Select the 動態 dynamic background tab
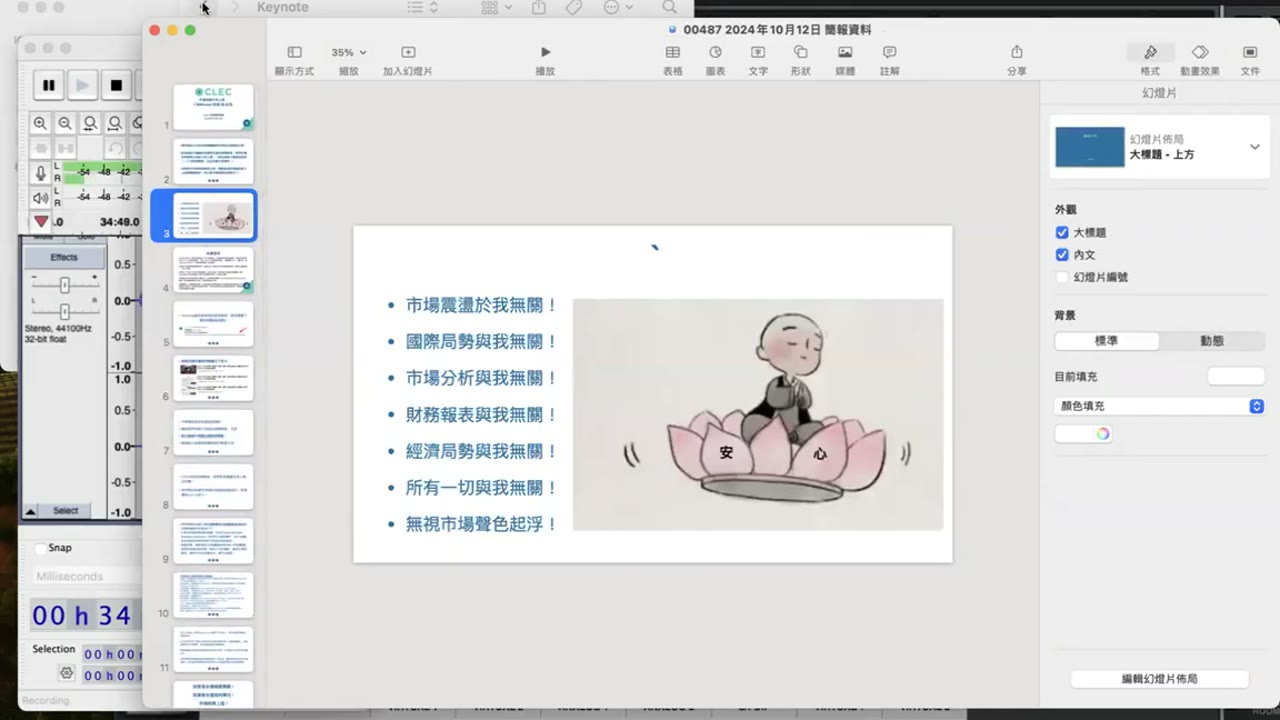 (1212, 341)
